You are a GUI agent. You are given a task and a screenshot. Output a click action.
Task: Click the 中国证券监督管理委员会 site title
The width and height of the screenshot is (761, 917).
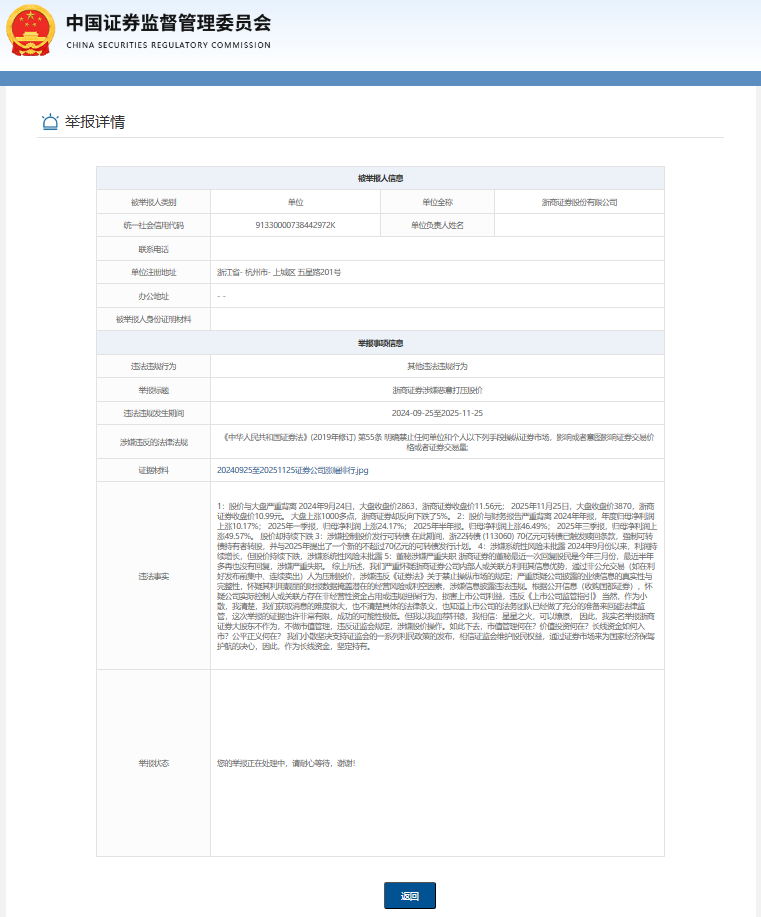click(168, 23)
